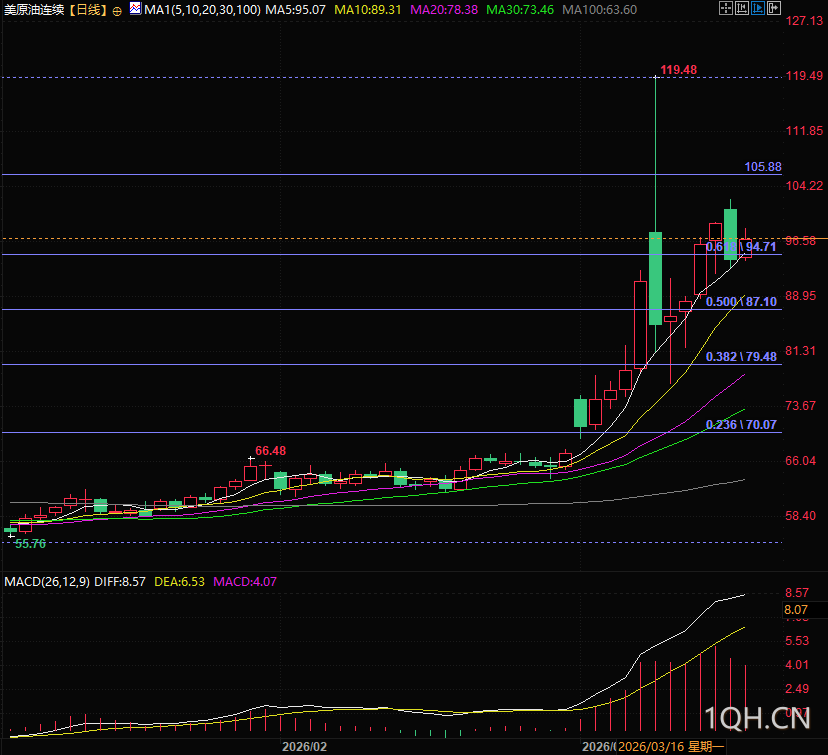
Task: Click the MACD(26,12,9) indicator title
Action: click(x=46, y=582)
